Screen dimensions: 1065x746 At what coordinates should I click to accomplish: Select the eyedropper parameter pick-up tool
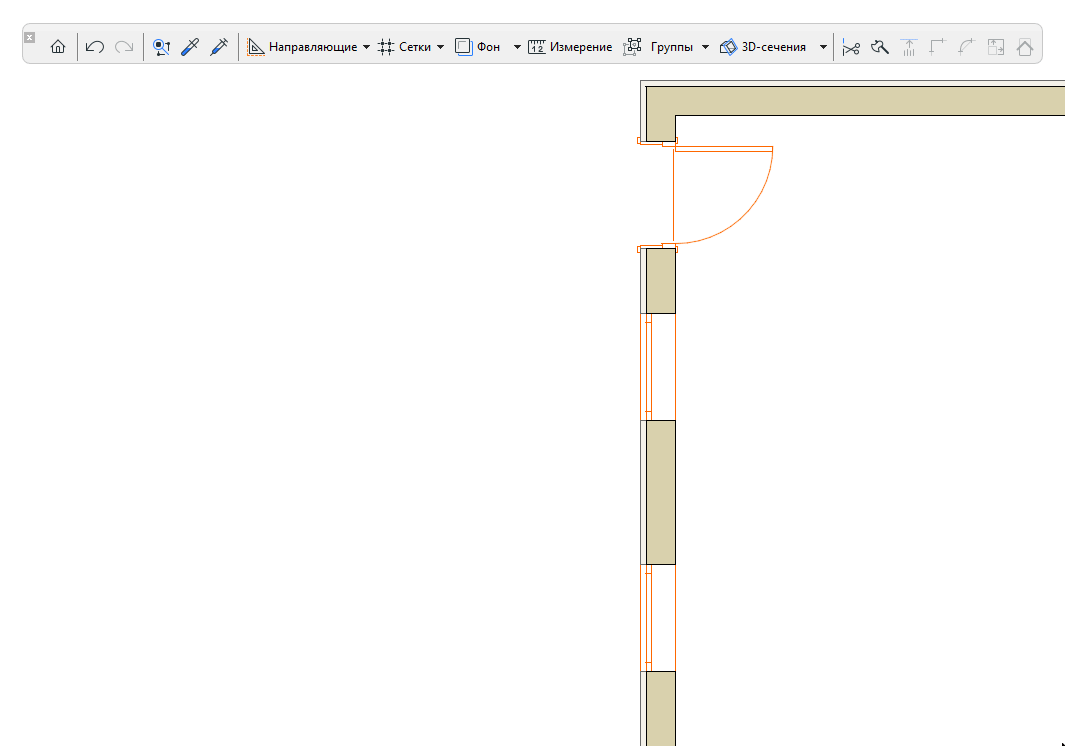click(x=190, y=46)
